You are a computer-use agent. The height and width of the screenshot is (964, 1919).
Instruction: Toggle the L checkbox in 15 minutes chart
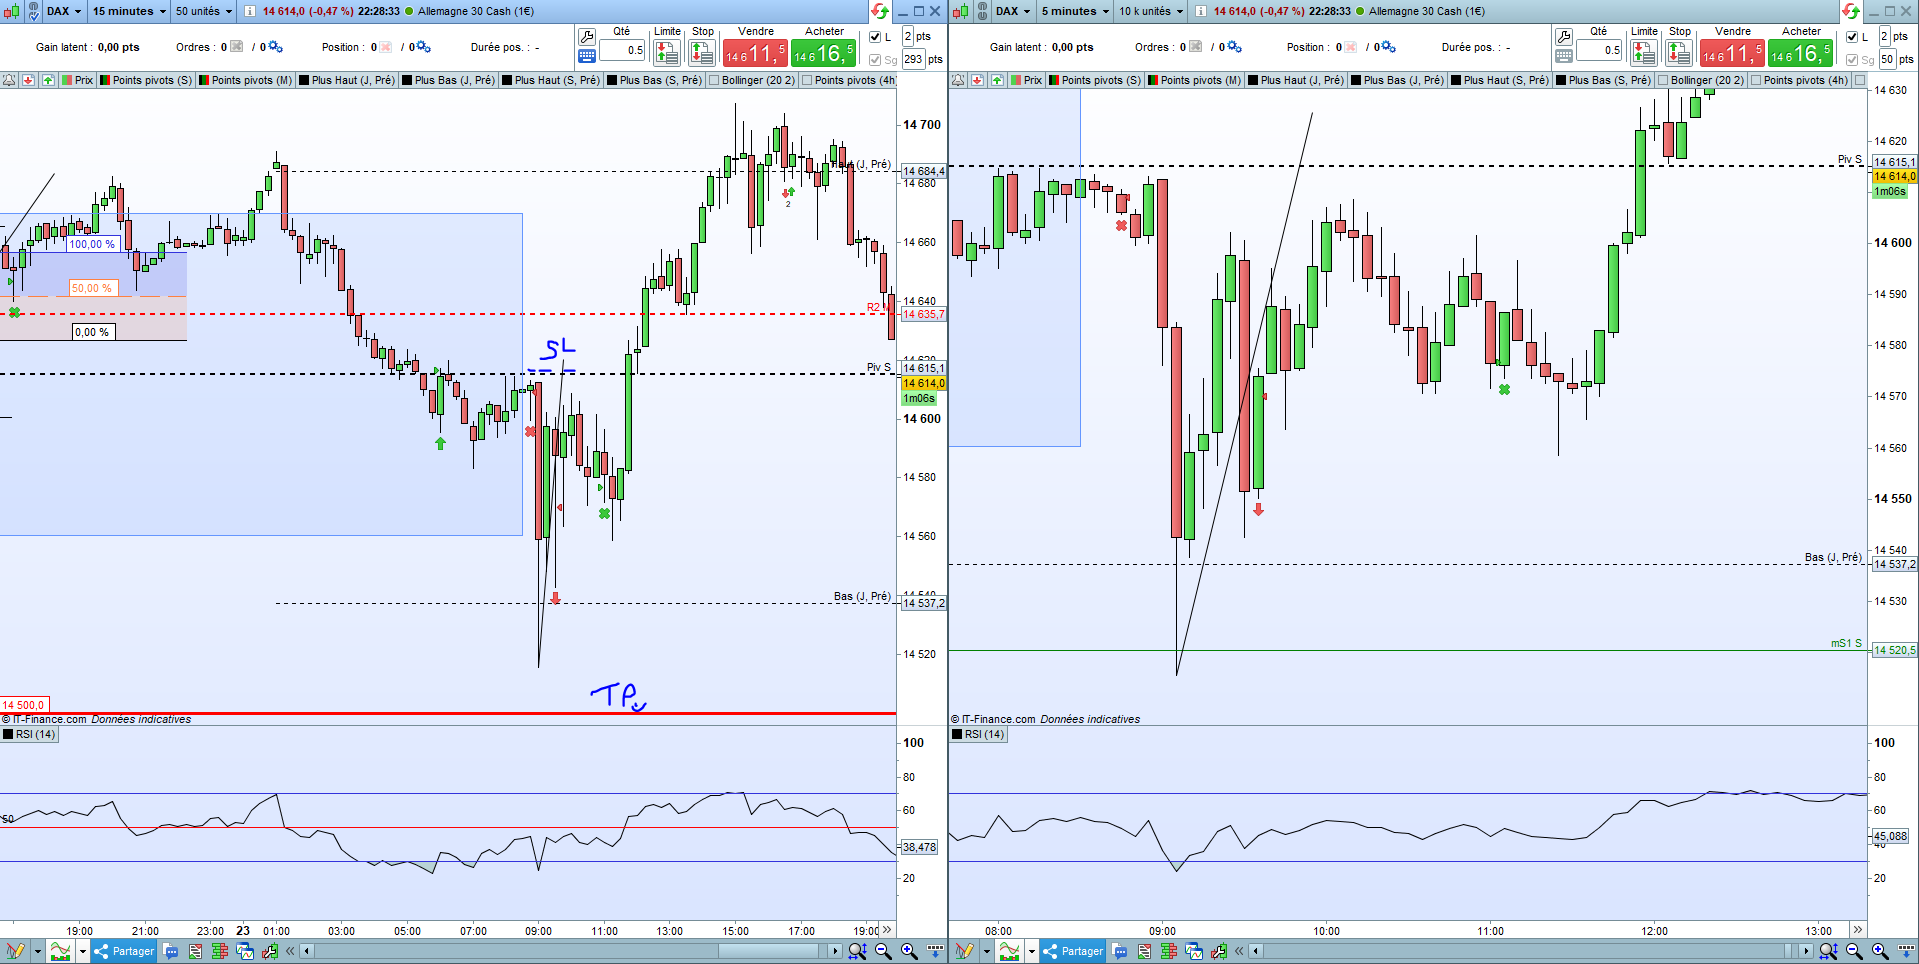[x=875, y=37]
